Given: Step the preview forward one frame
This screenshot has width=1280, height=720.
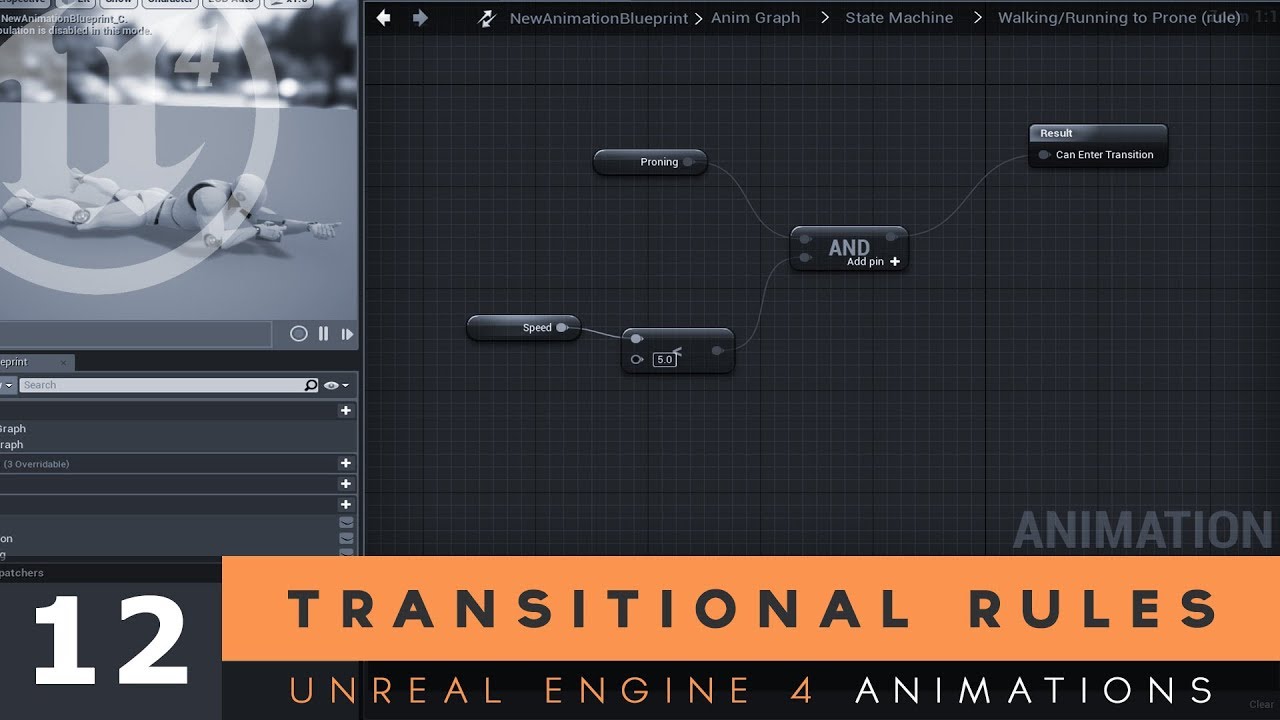Looking at the screenshot, I should coord(347,334).
